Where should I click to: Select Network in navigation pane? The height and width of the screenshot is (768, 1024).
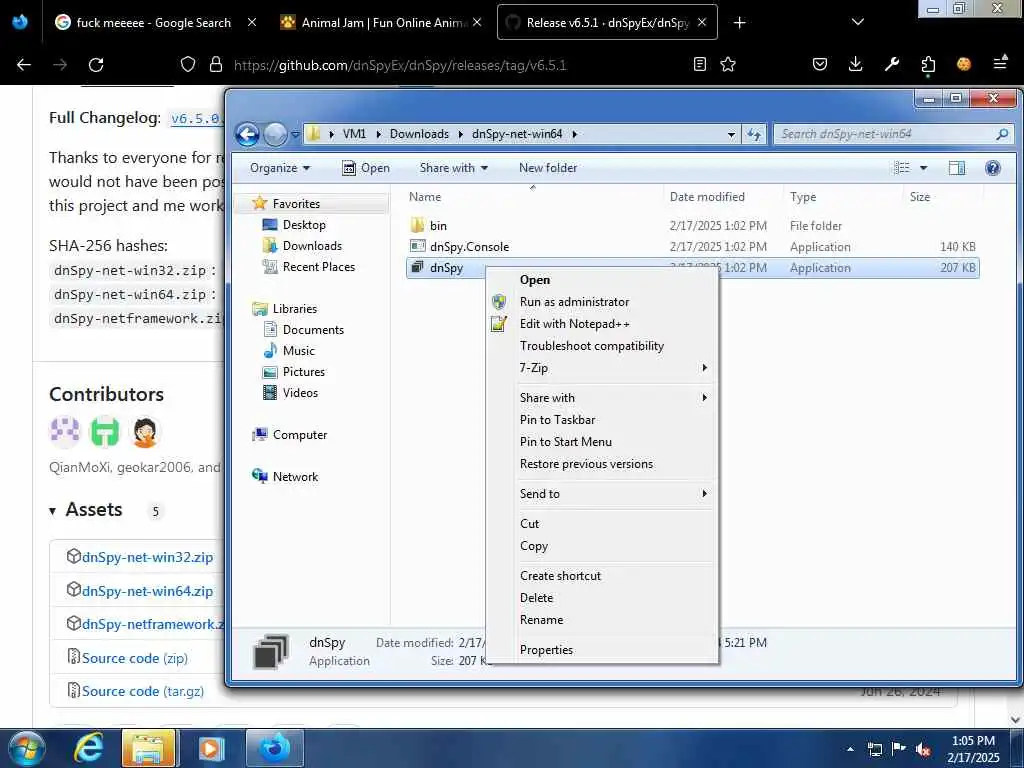[295, 477]
